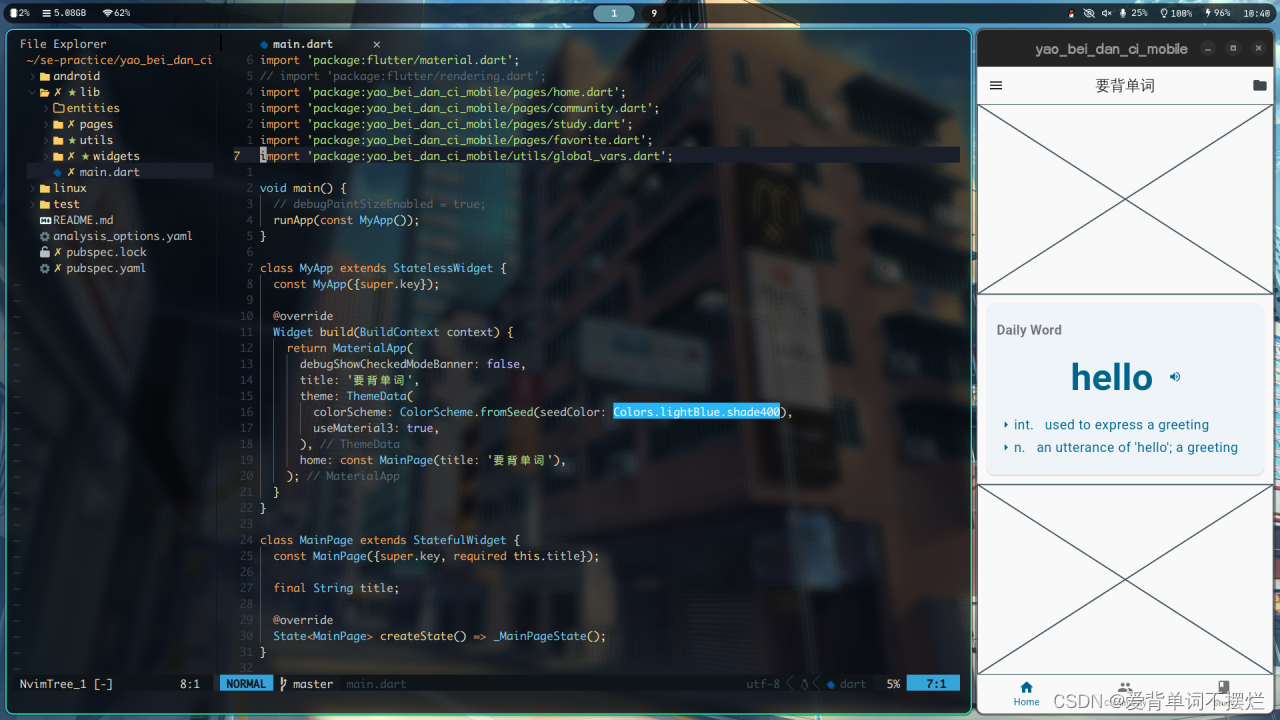This screenshot has height=720, width=1280.
Task: Close the main.dart tab
Action: [x=377, y=44]
